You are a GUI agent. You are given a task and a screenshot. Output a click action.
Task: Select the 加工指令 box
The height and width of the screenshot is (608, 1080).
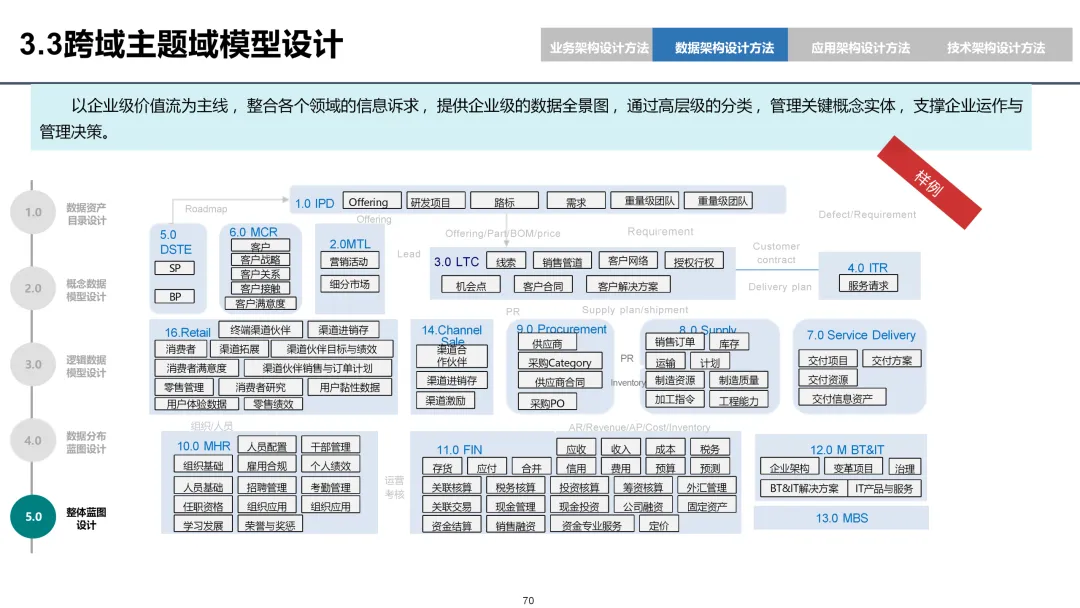click(675, 399)
